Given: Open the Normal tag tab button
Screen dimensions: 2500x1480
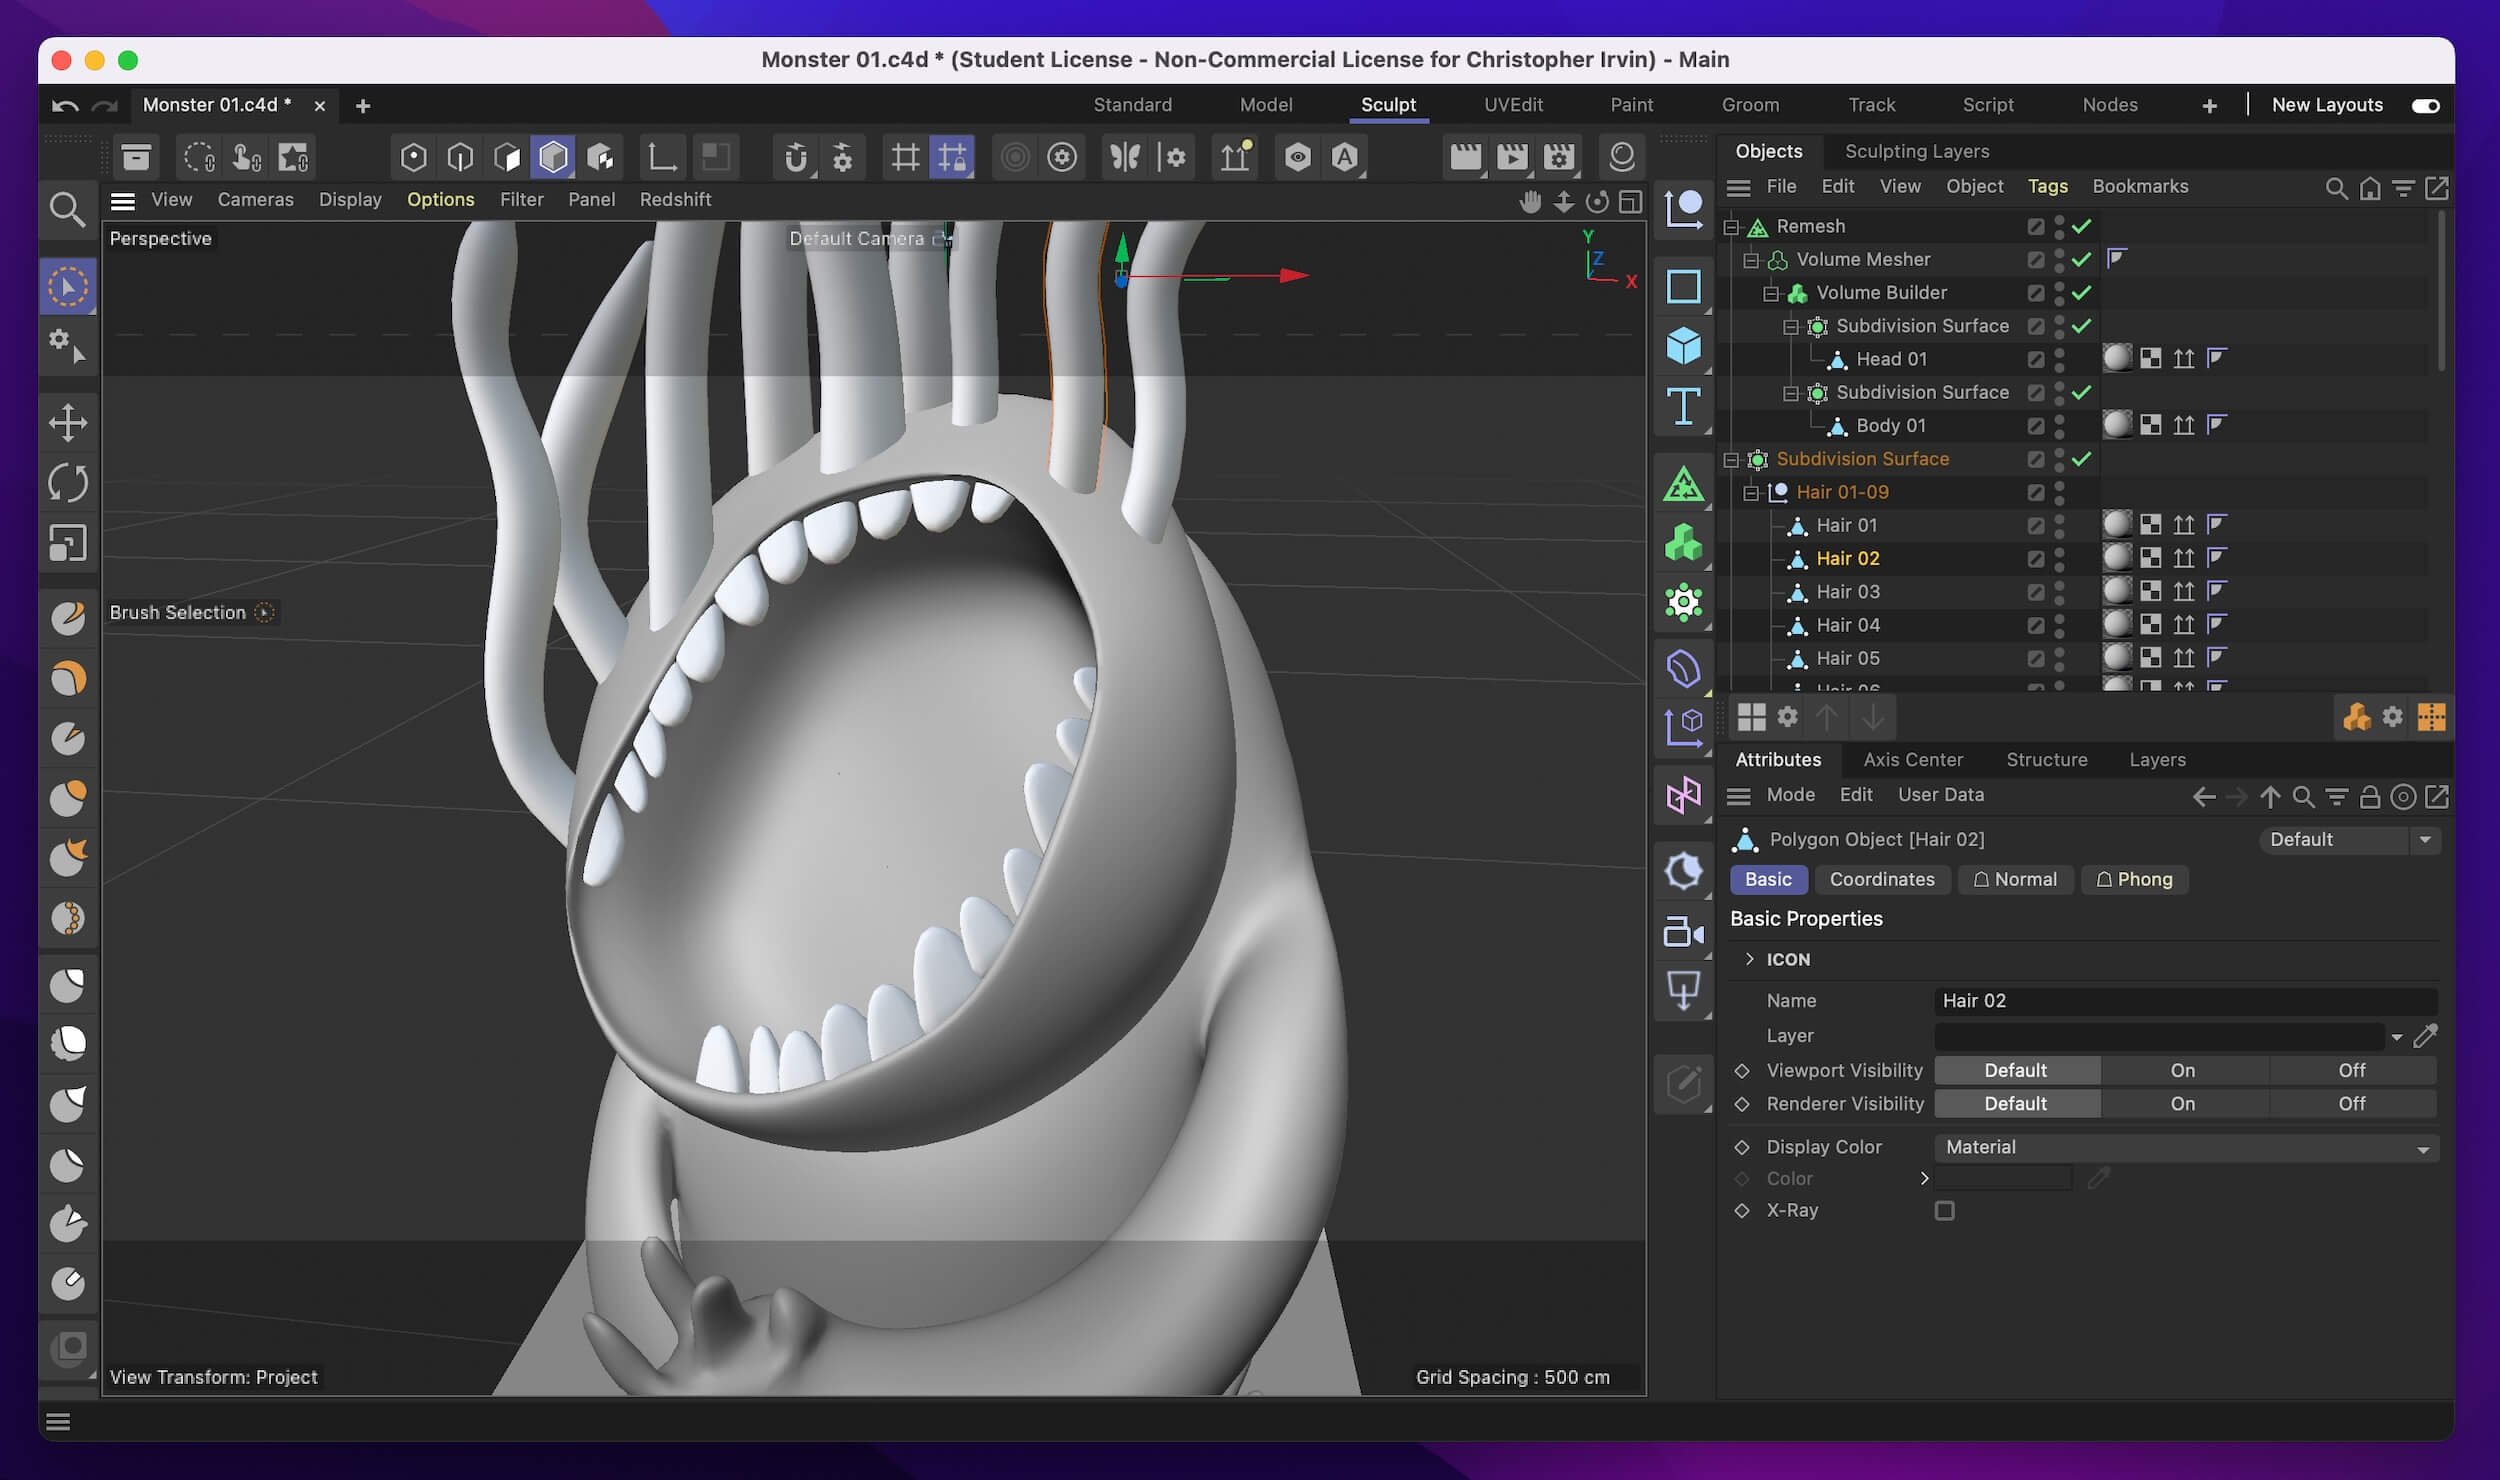Looking at the screenshot, I should point(2015,880).
